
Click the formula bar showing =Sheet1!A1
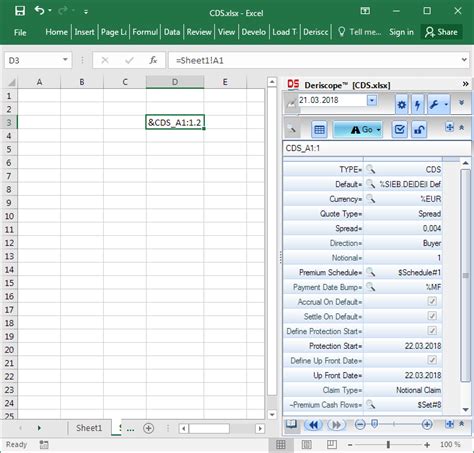click(x=313, y=60)
